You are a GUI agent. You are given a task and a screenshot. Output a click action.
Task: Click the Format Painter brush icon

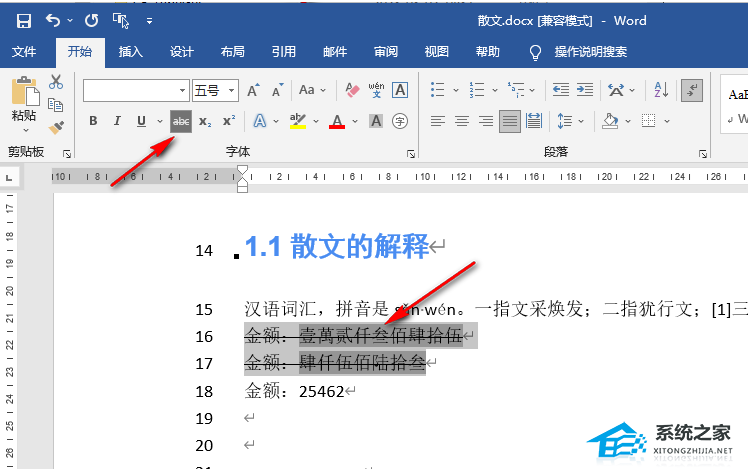(56, 126)
